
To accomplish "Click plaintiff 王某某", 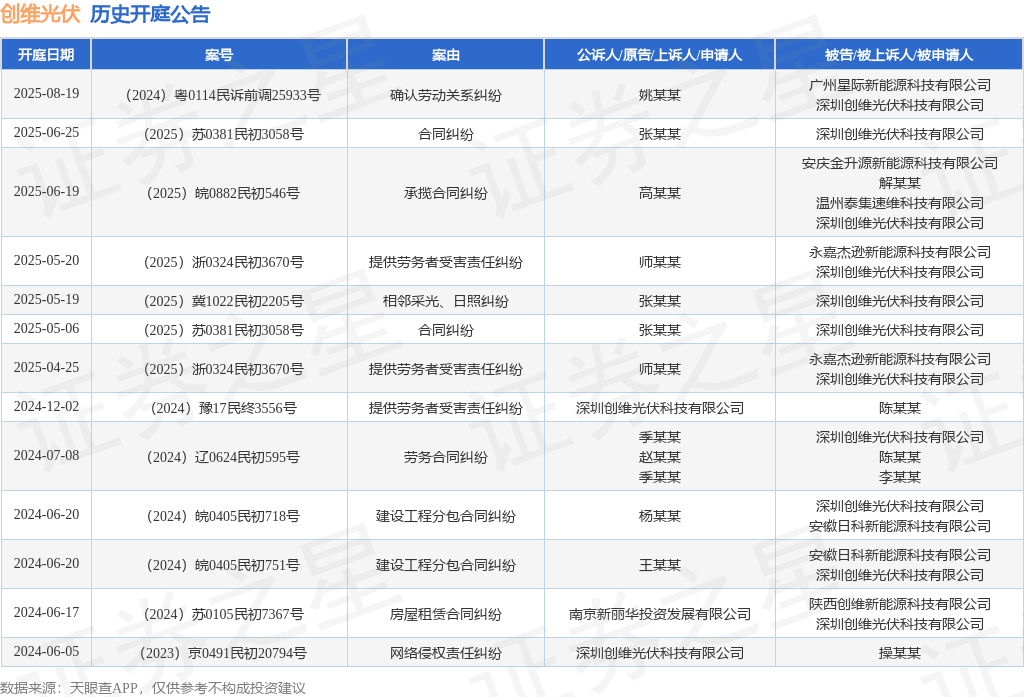I will click(660, 565).
